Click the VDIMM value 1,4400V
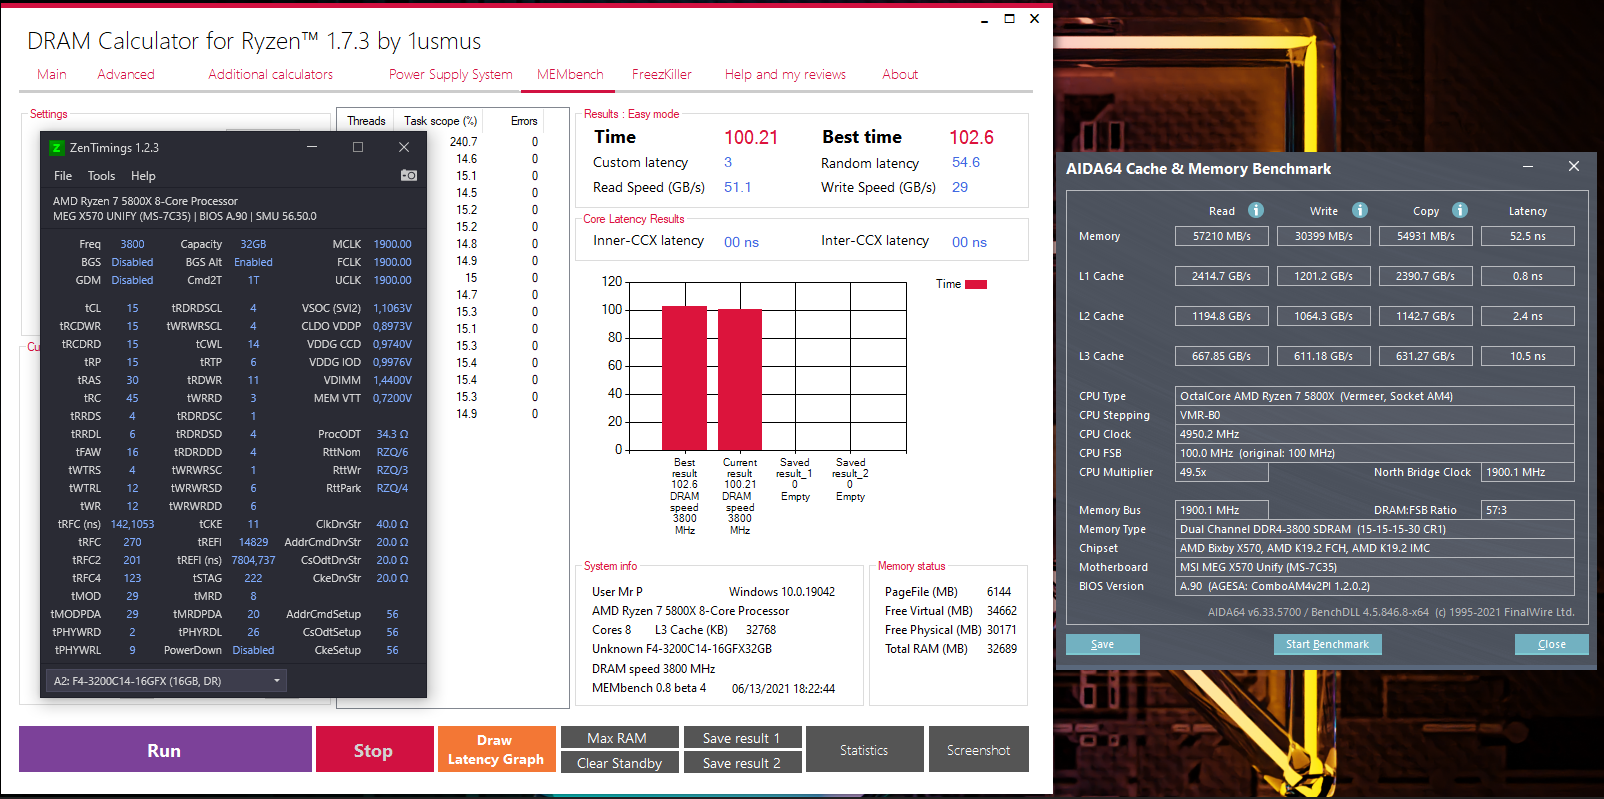Image resolution: width=1604 pixels, height=799 pixels. coord(392,380)
